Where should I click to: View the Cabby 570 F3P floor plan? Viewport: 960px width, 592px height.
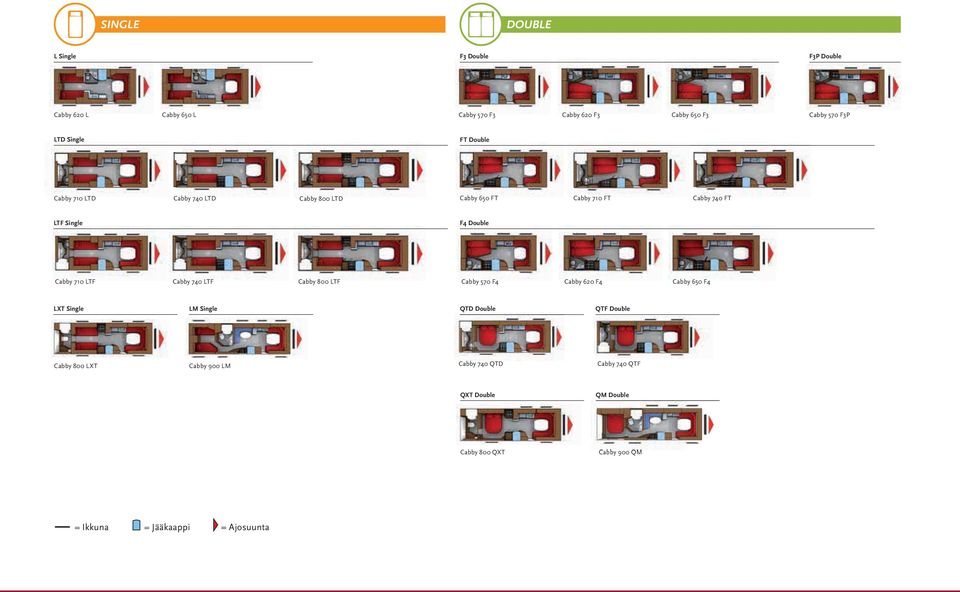[853, 86]
